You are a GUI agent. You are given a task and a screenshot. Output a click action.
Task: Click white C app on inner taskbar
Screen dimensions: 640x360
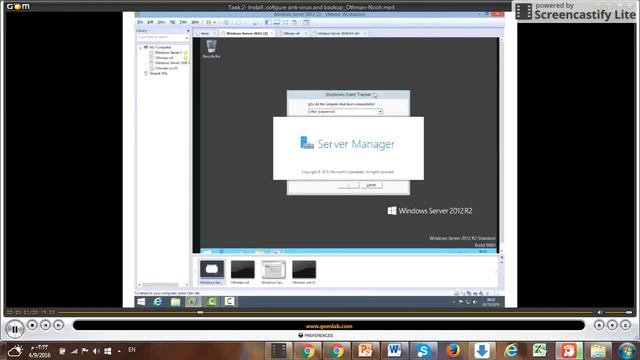[229, 302]
